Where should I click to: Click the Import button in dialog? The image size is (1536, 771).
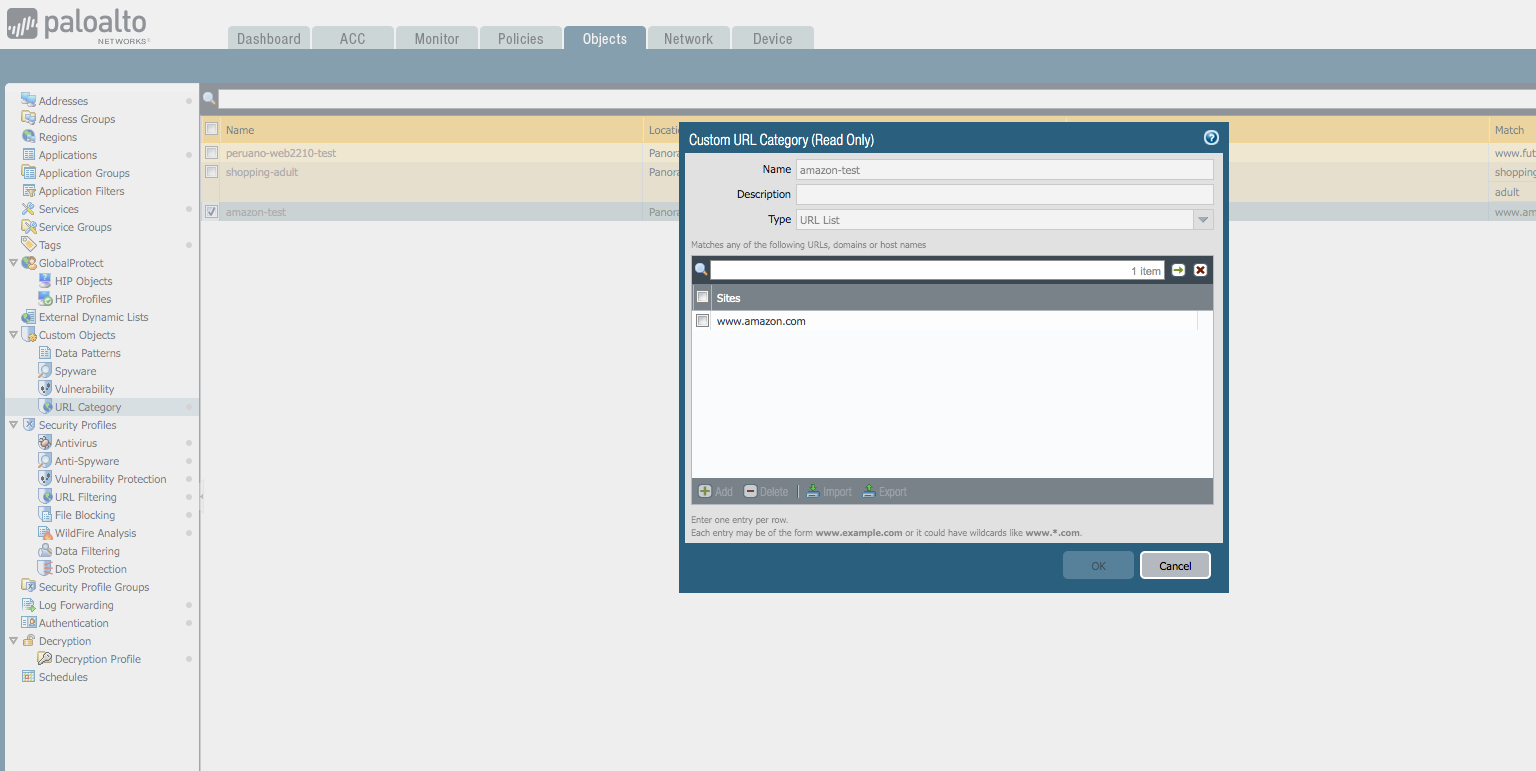(x=829, y=491)
